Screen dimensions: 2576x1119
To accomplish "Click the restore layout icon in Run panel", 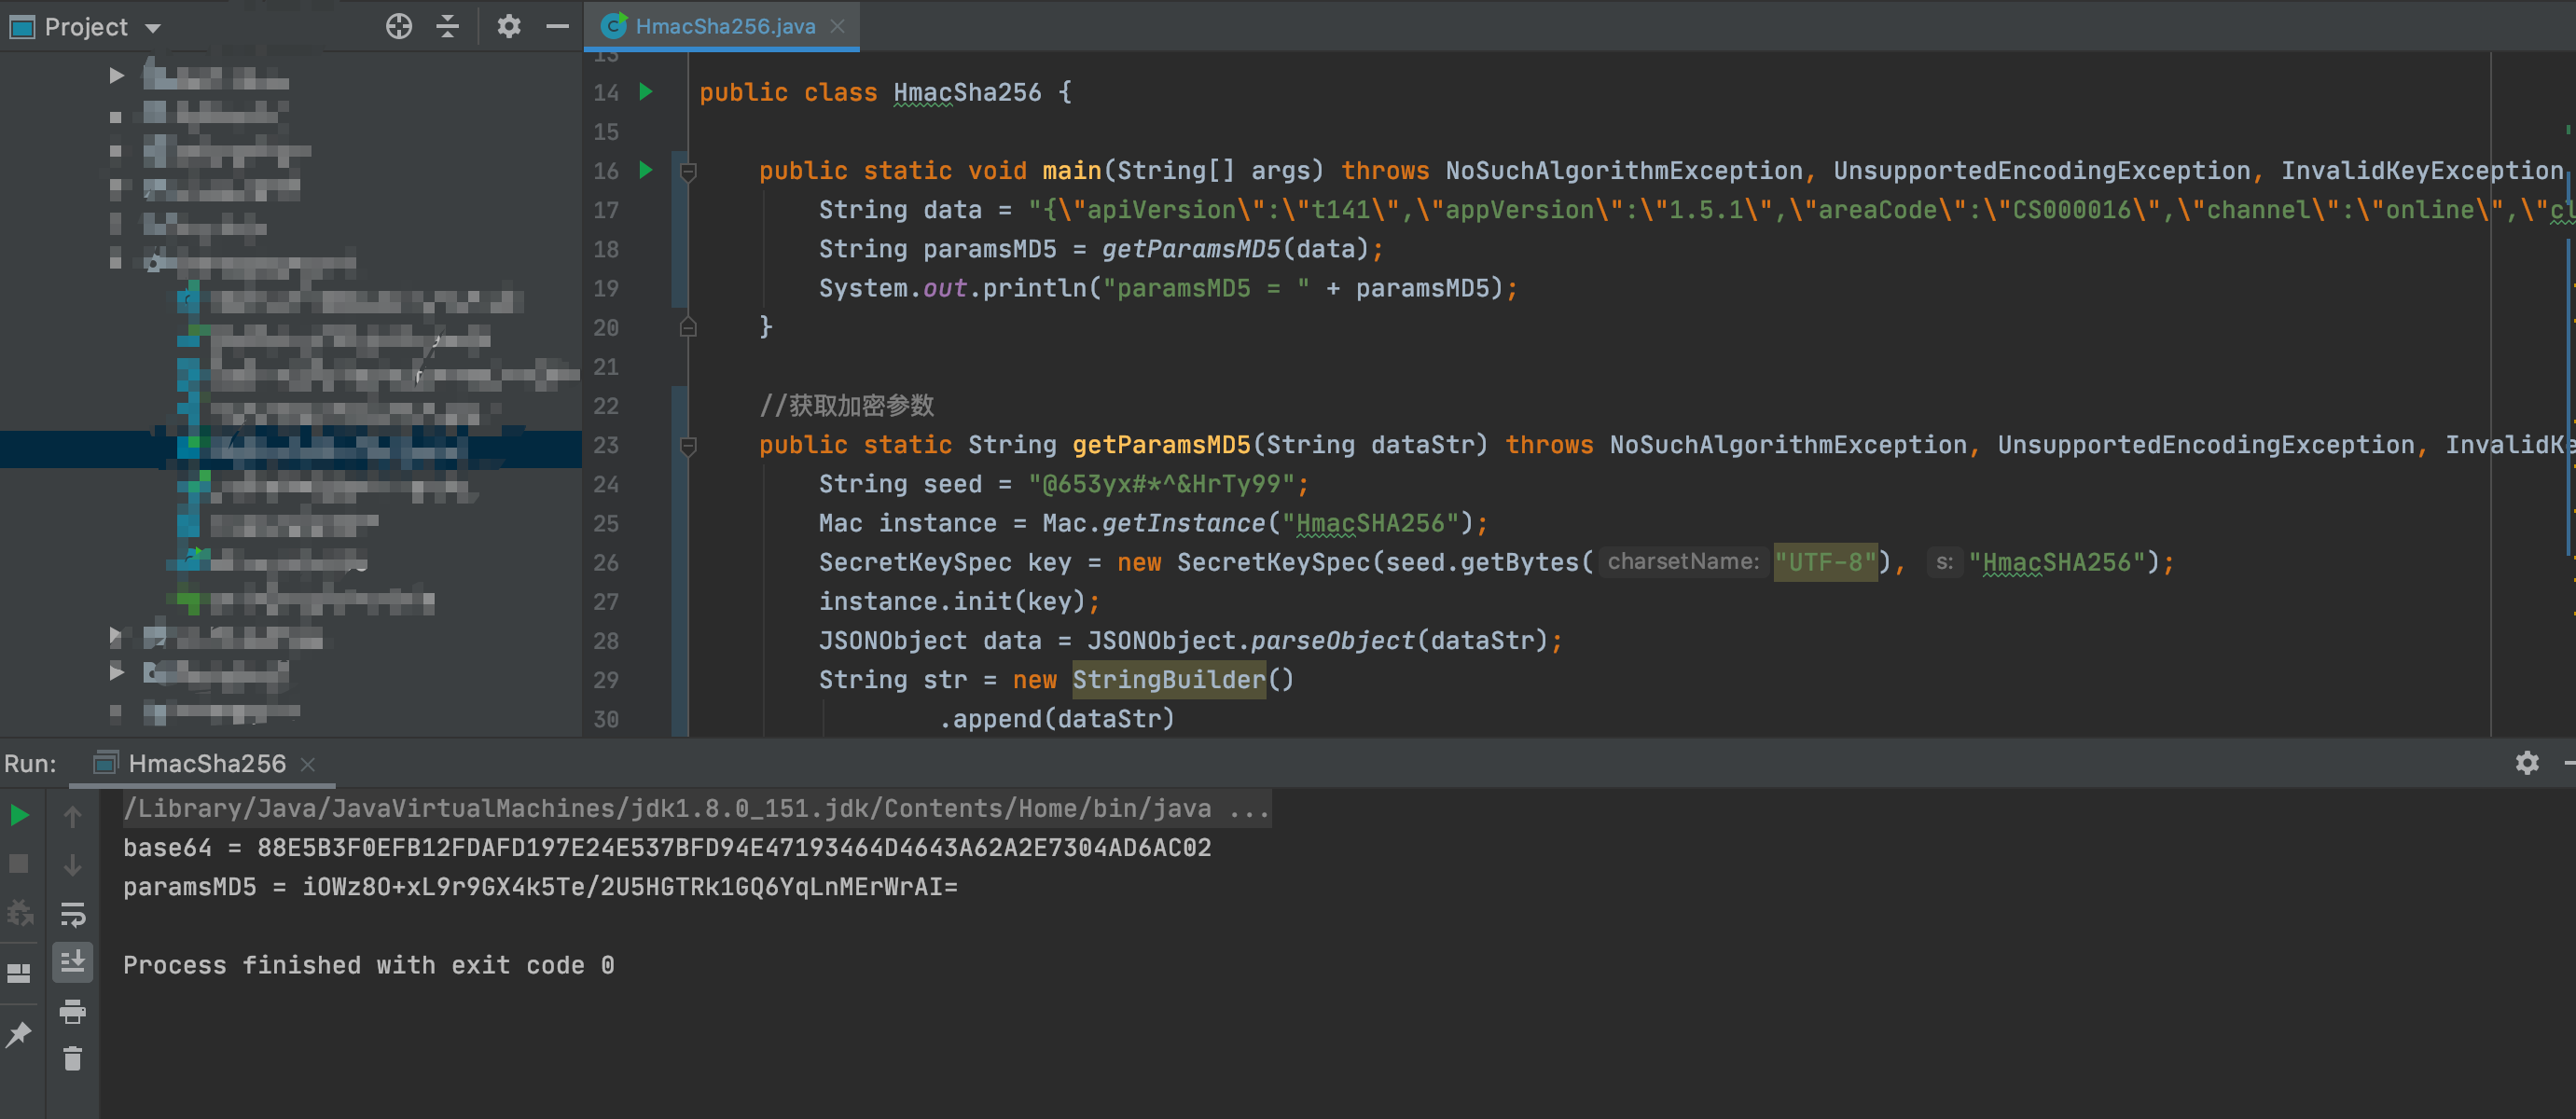I will pyautogui.click(x=19, y=972).
